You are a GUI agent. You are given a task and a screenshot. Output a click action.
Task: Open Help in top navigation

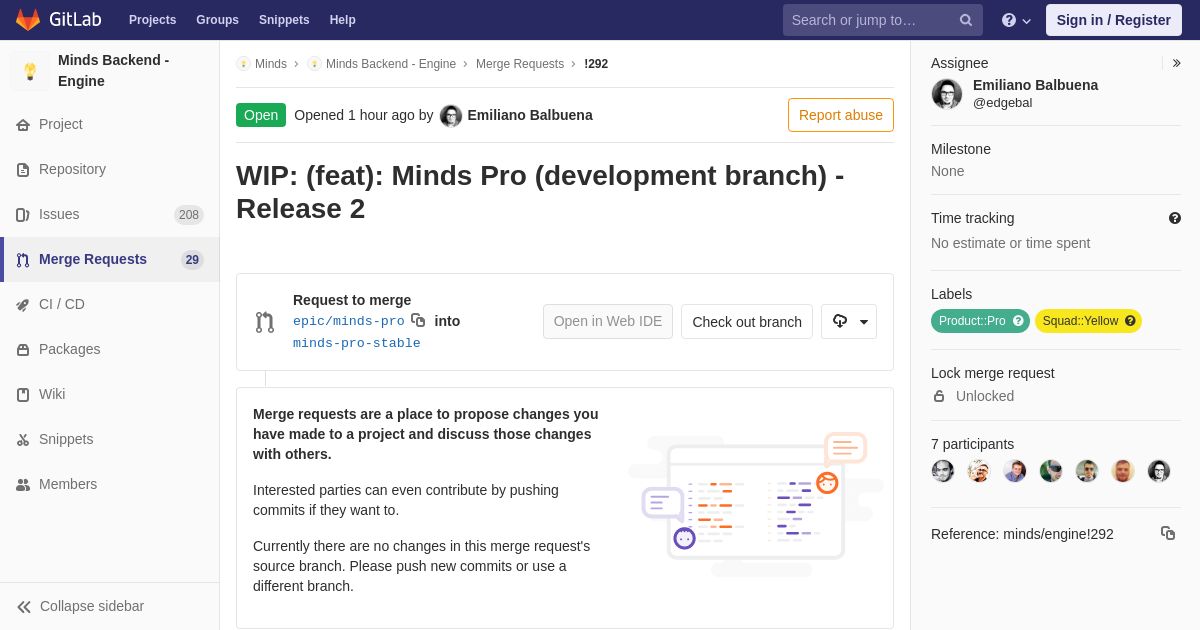[343, 20]
